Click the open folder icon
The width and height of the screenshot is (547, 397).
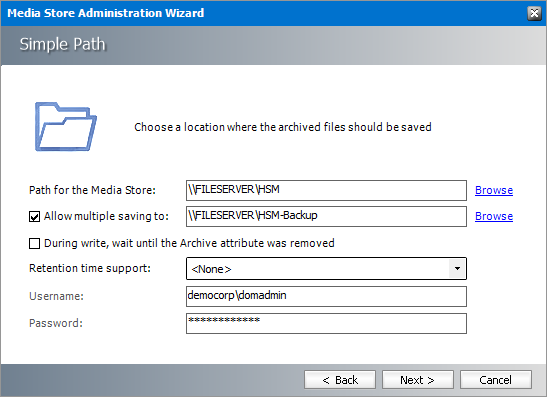point(66,127)
